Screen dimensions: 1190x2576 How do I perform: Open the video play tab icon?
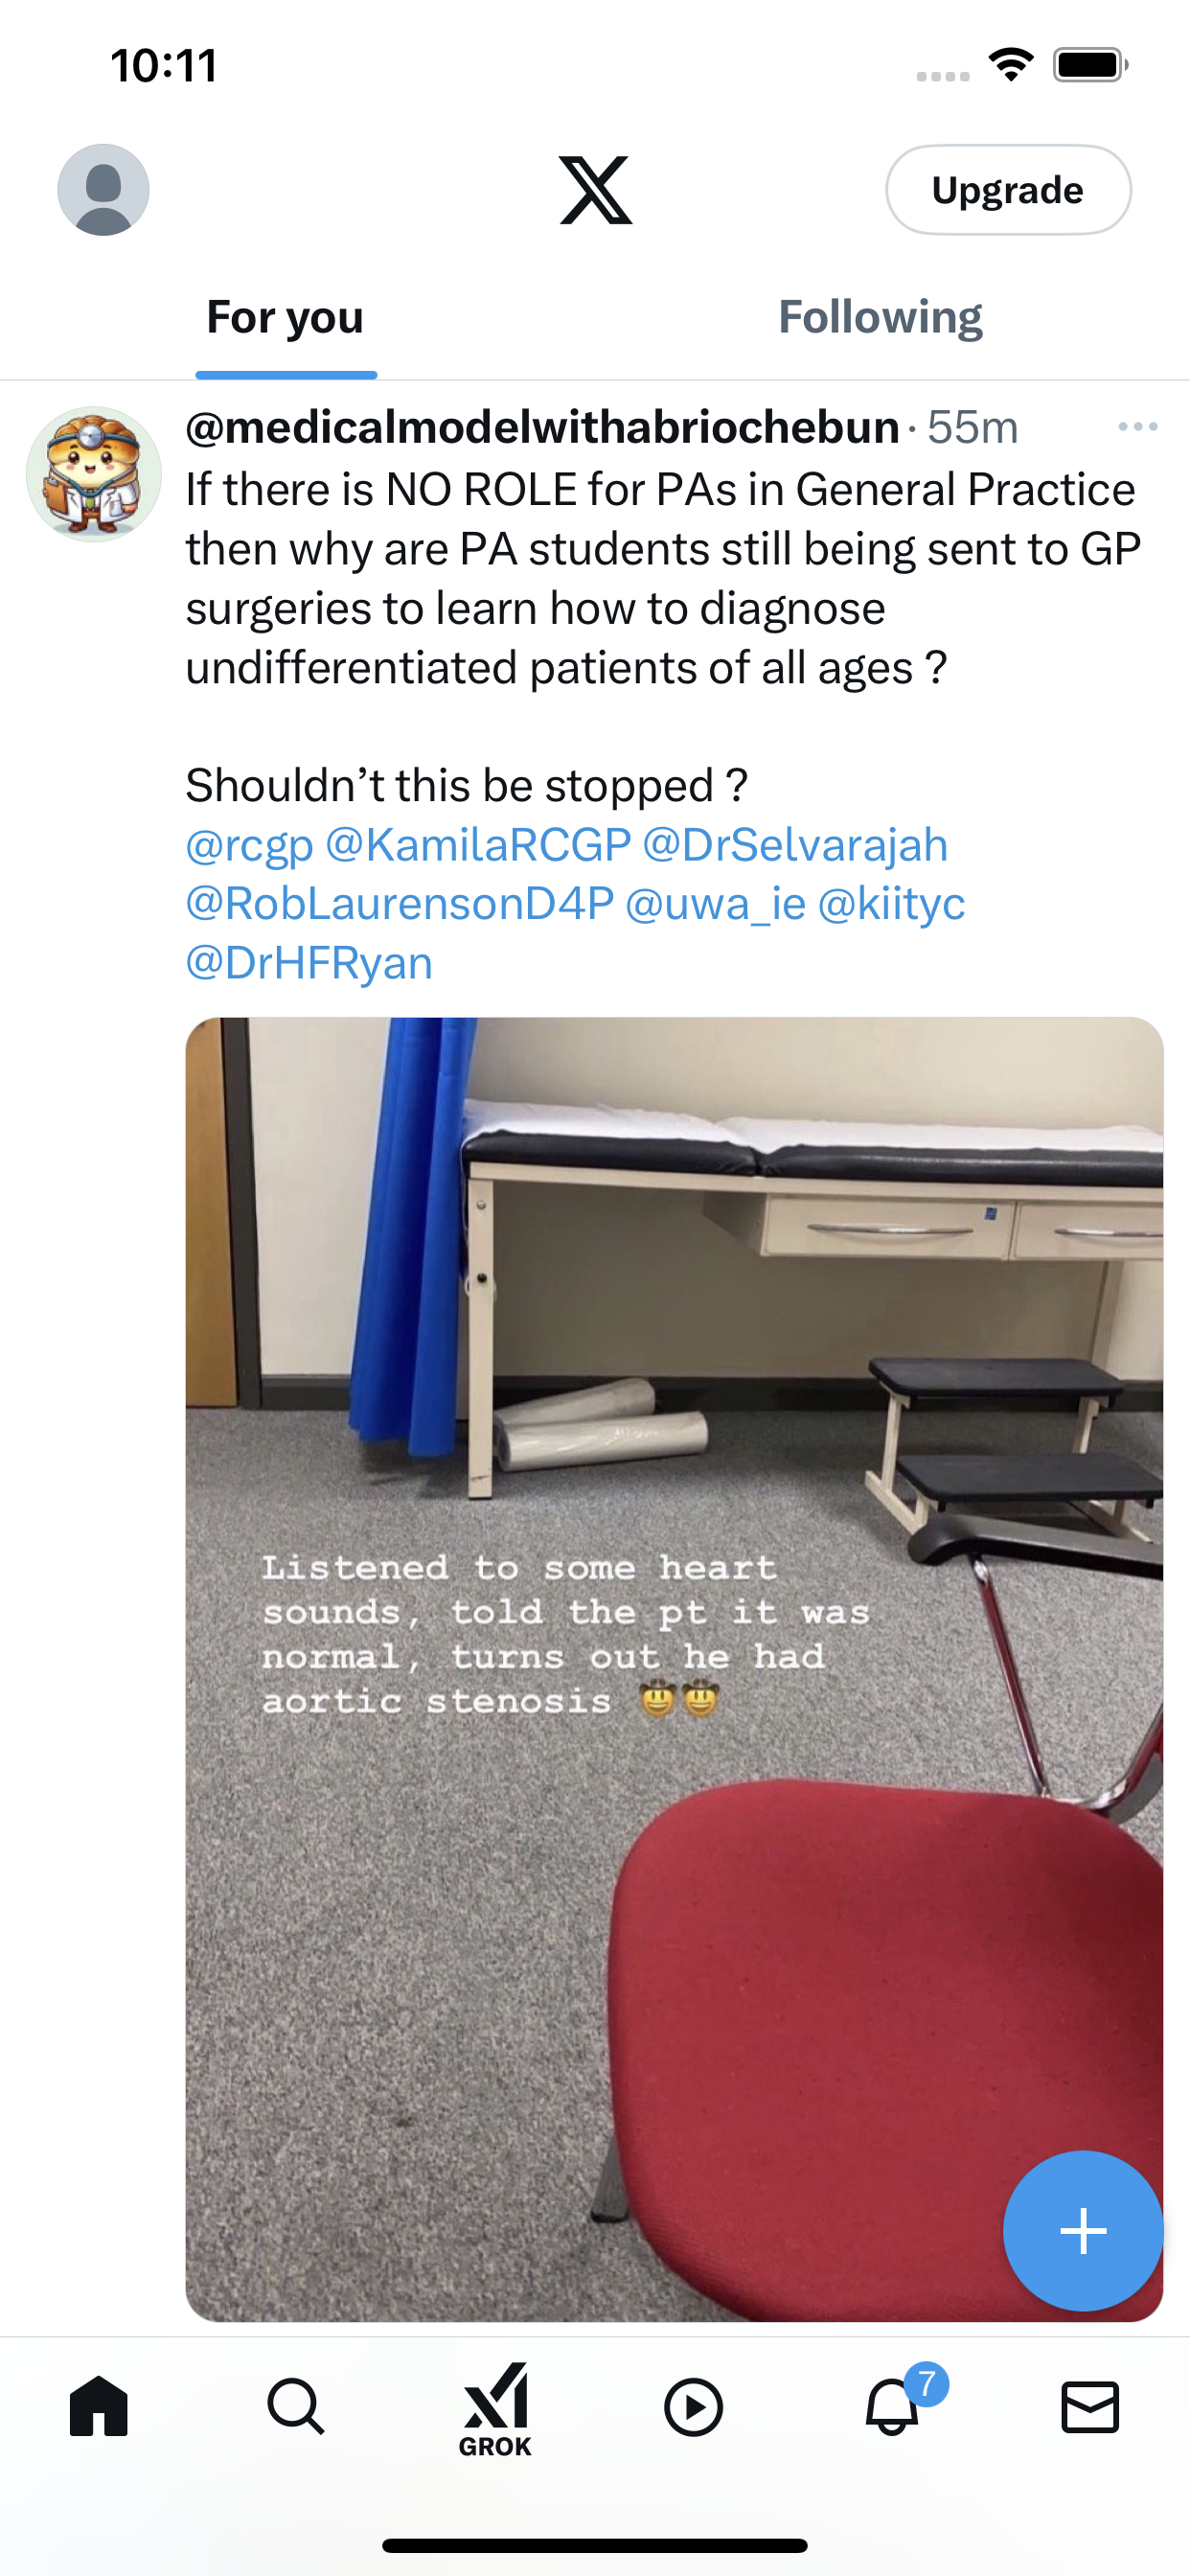click(693, 2407)
